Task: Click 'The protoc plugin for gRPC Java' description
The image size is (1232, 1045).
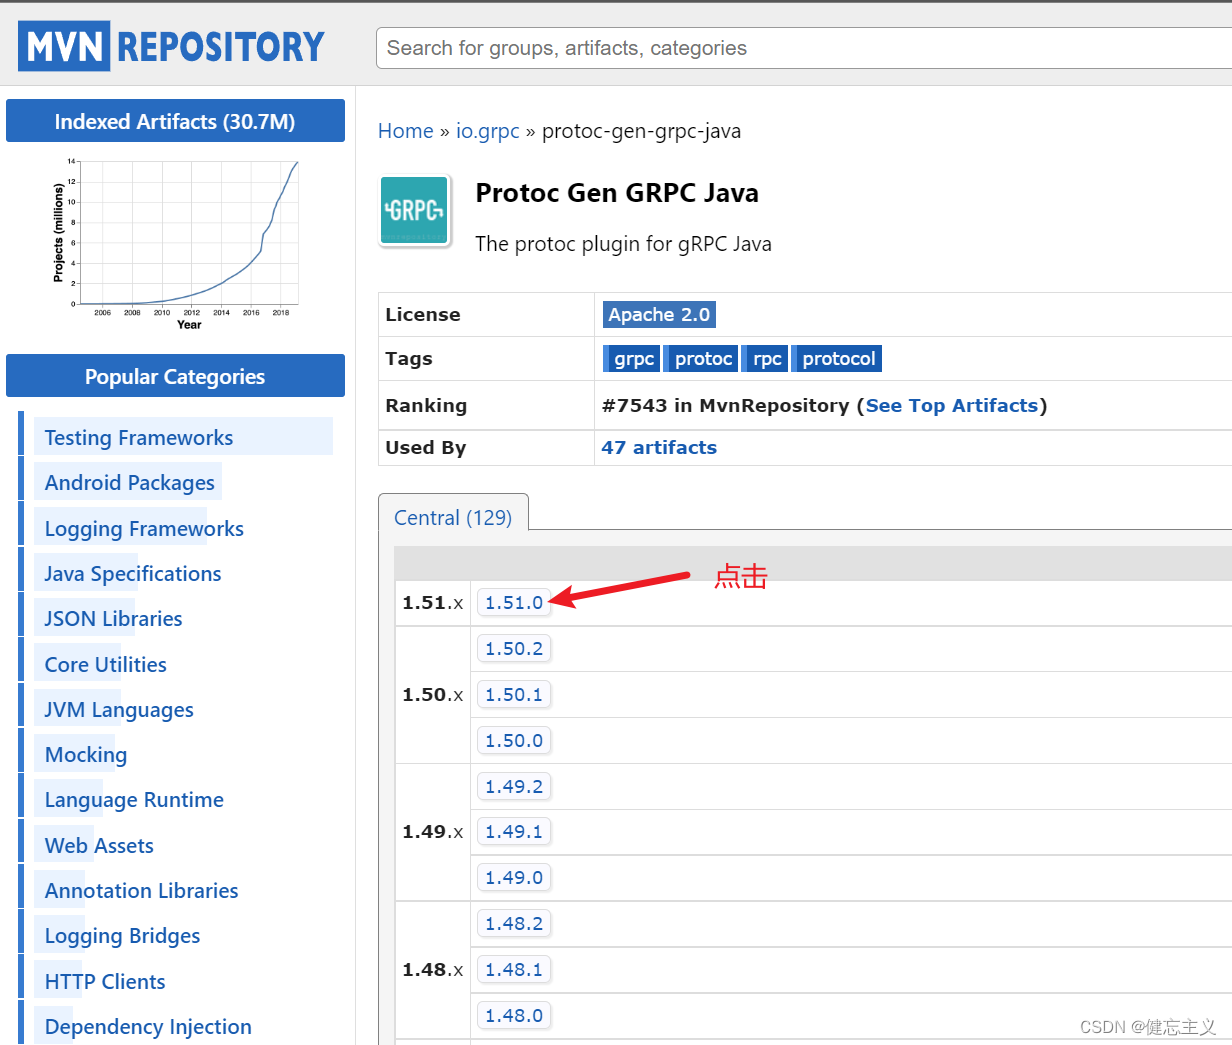Action: 623,244
